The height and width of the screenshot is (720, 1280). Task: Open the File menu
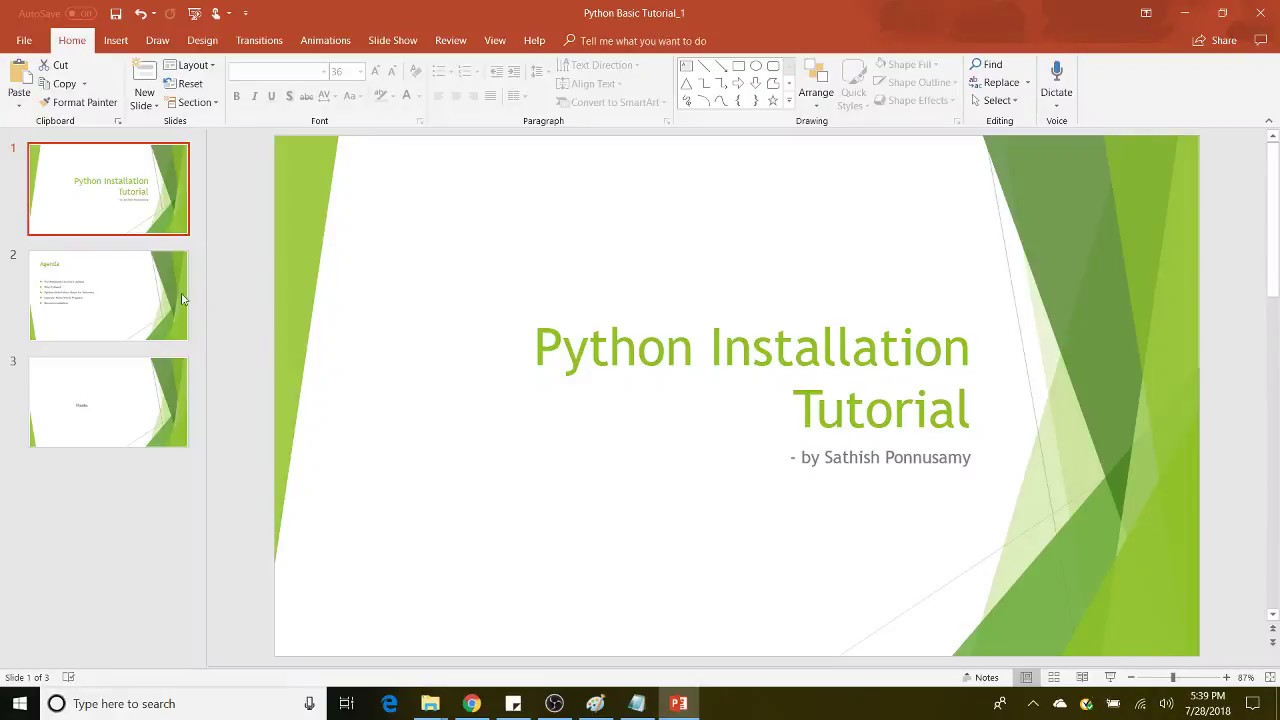(x=24, y=41)
